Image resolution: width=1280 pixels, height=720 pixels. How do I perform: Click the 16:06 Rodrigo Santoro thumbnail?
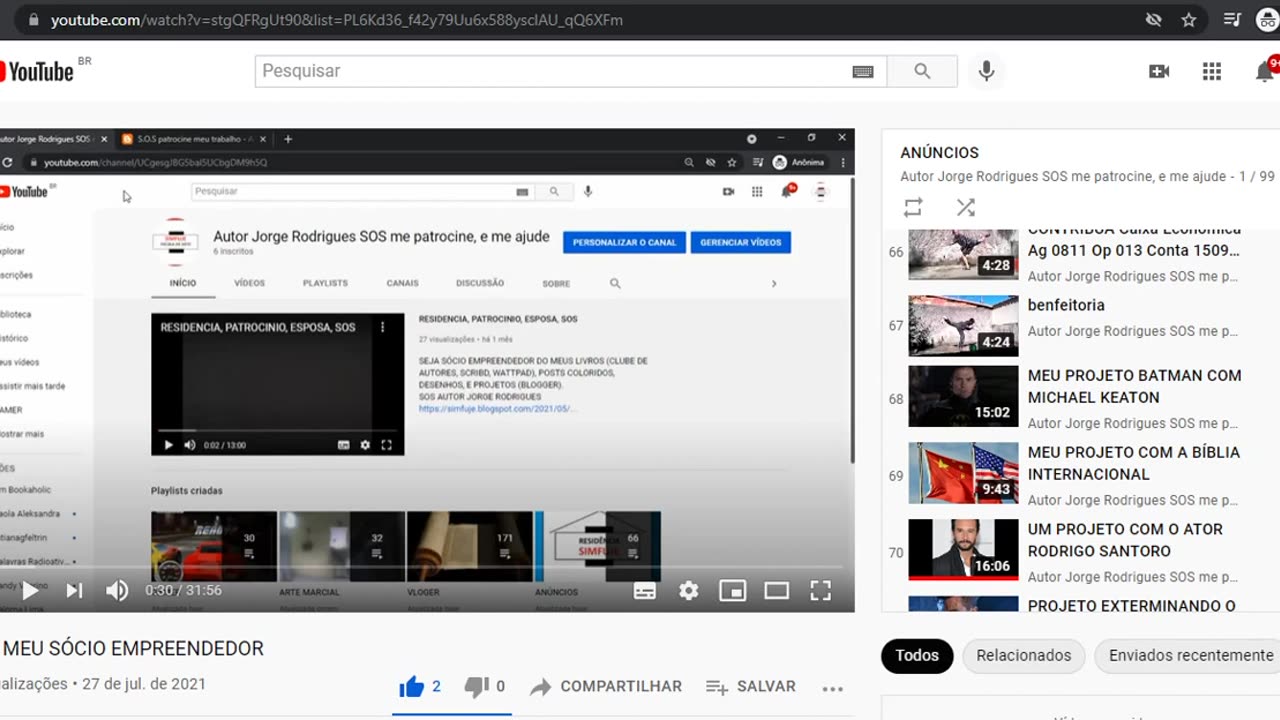[963, 550]
